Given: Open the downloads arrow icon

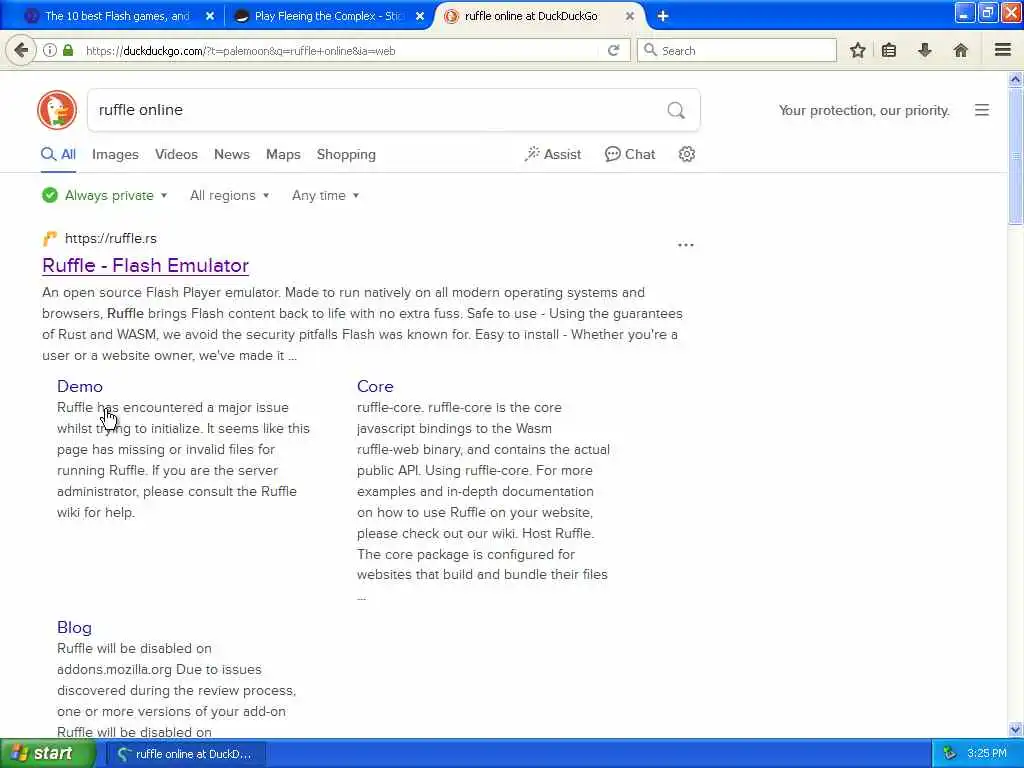Looking at the screenshot, I should click(925, 50).
